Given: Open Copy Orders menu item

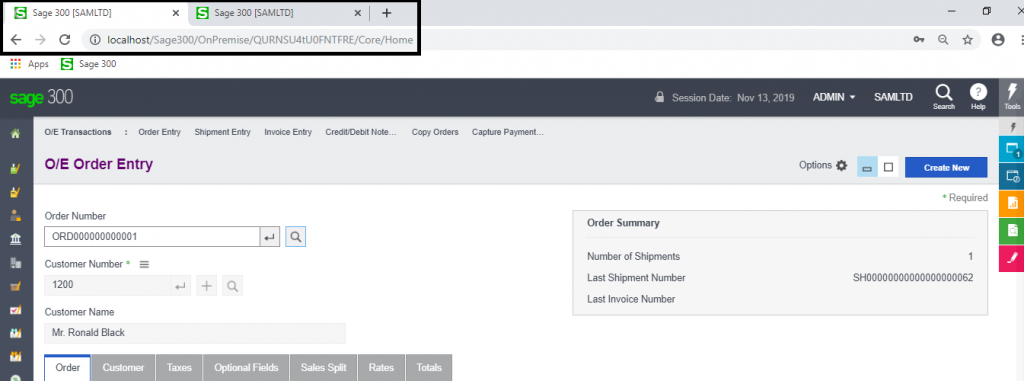Looking at the screenshot, I should 435,132.
